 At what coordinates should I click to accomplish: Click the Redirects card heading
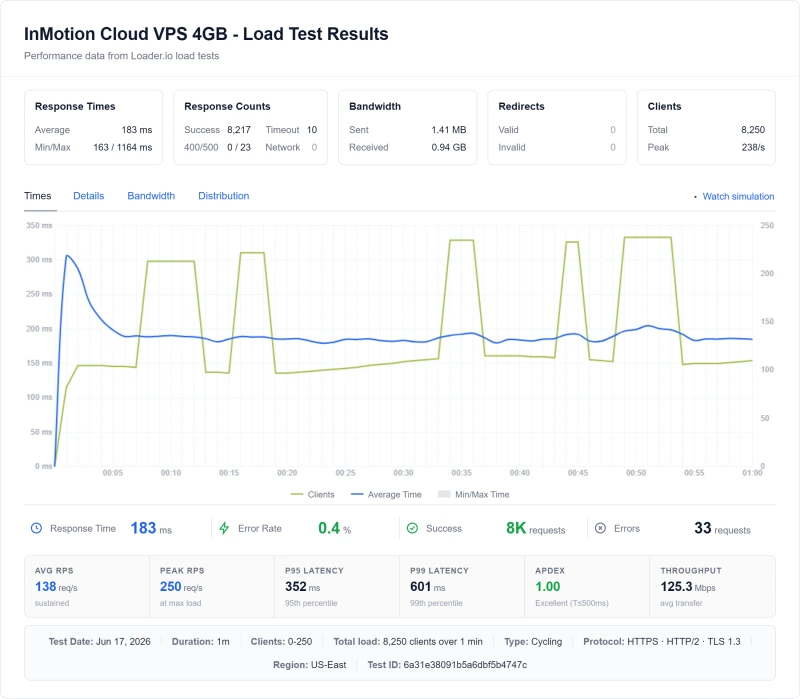tap(521, 106)
